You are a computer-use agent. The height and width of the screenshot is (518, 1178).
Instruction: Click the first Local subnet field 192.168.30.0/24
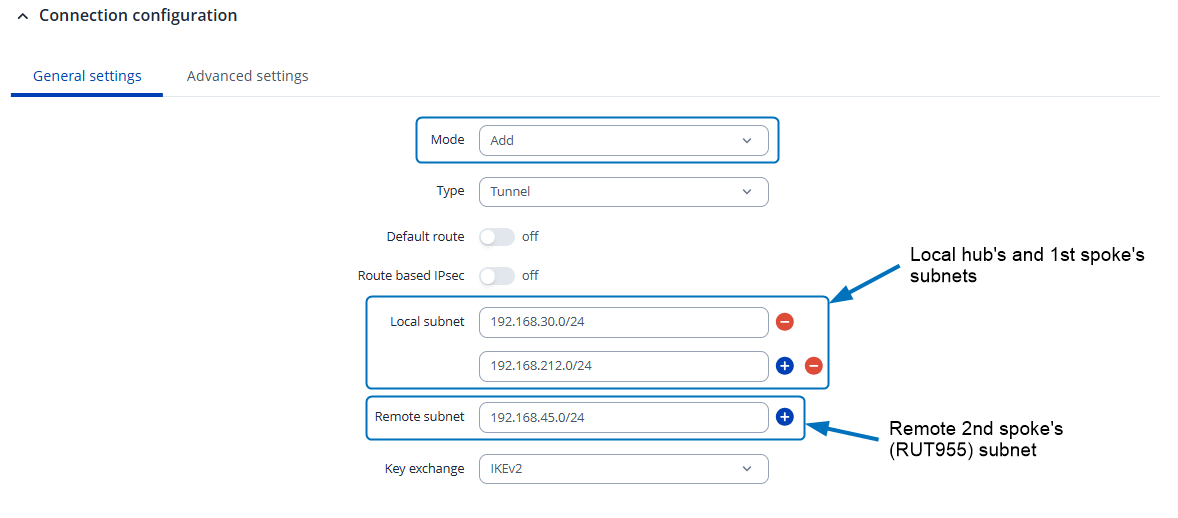click(623, 322)
